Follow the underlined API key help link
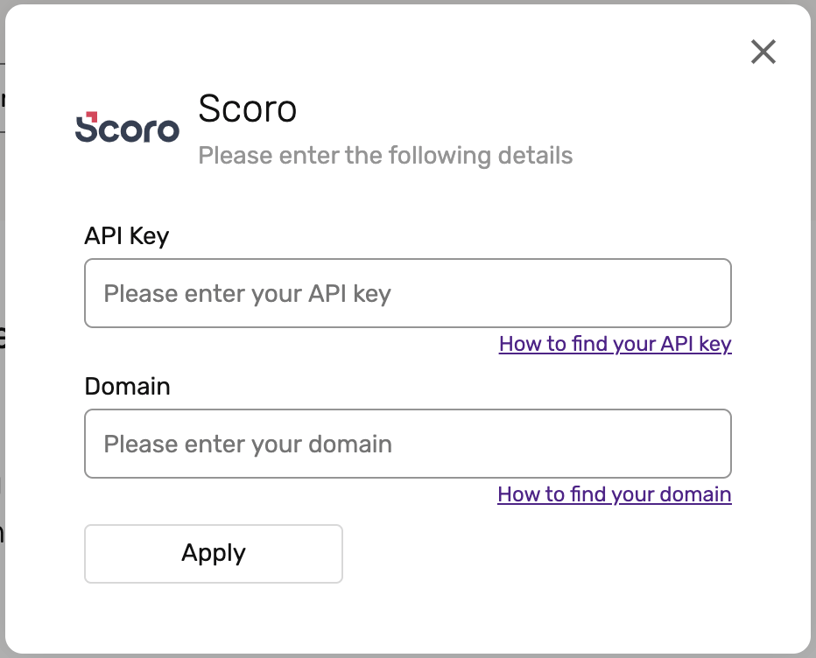 click(x=615, y=343)
